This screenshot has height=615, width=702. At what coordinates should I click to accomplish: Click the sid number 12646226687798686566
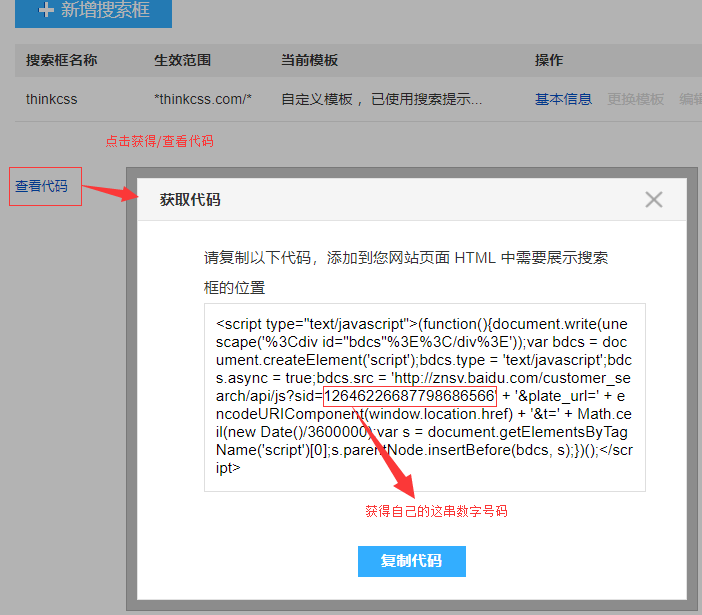(x=409, y=396)
